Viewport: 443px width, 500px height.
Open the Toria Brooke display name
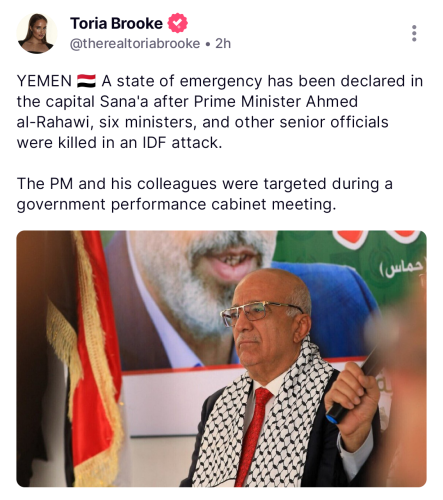(x=116, y=23)
